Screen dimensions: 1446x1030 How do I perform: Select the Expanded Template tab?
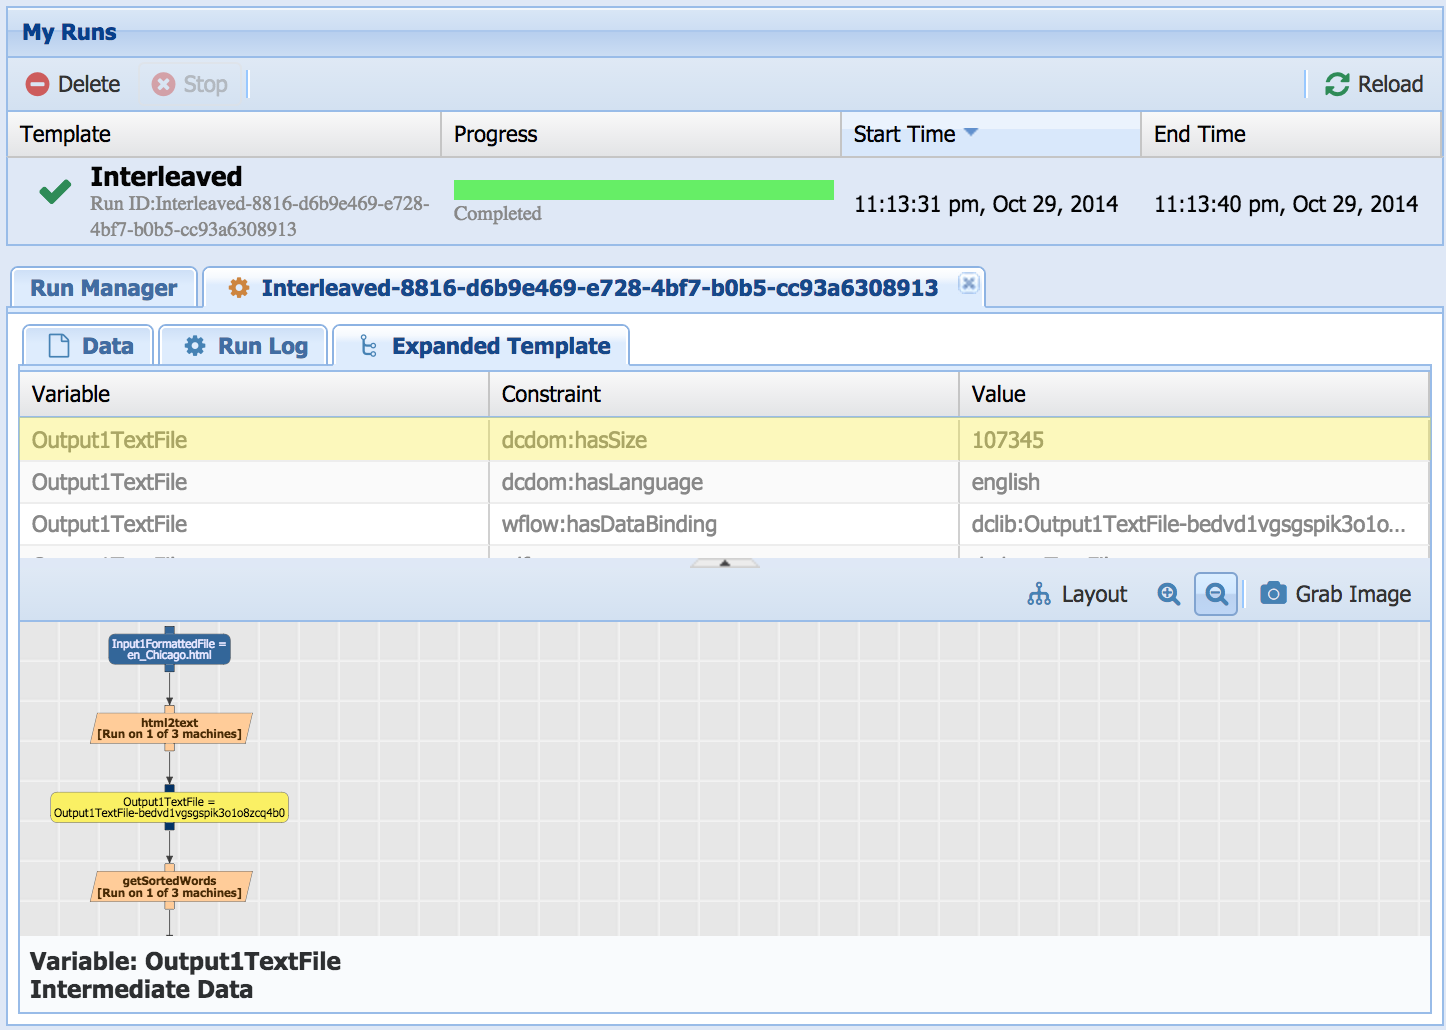pyautogui.click(x=483, y=347)
